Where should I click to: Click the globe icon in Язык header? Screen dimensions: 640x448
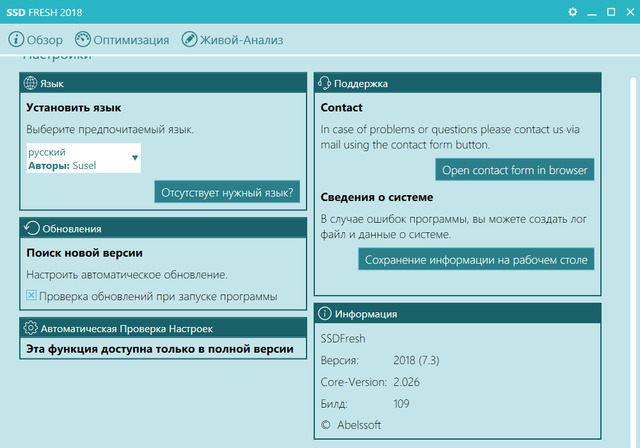[30, 84]
